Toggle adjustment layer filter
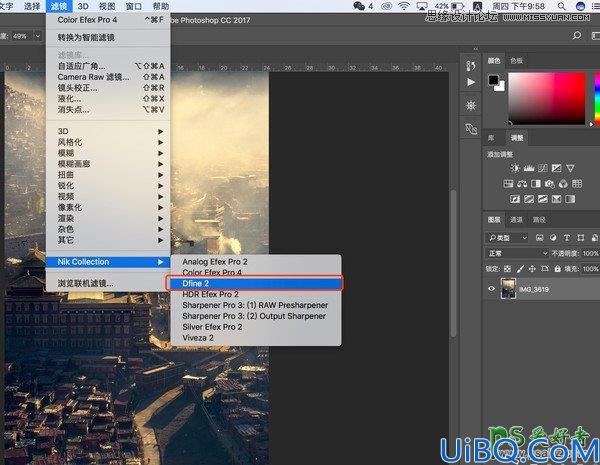The image size is (600, 465). [553, 238]
